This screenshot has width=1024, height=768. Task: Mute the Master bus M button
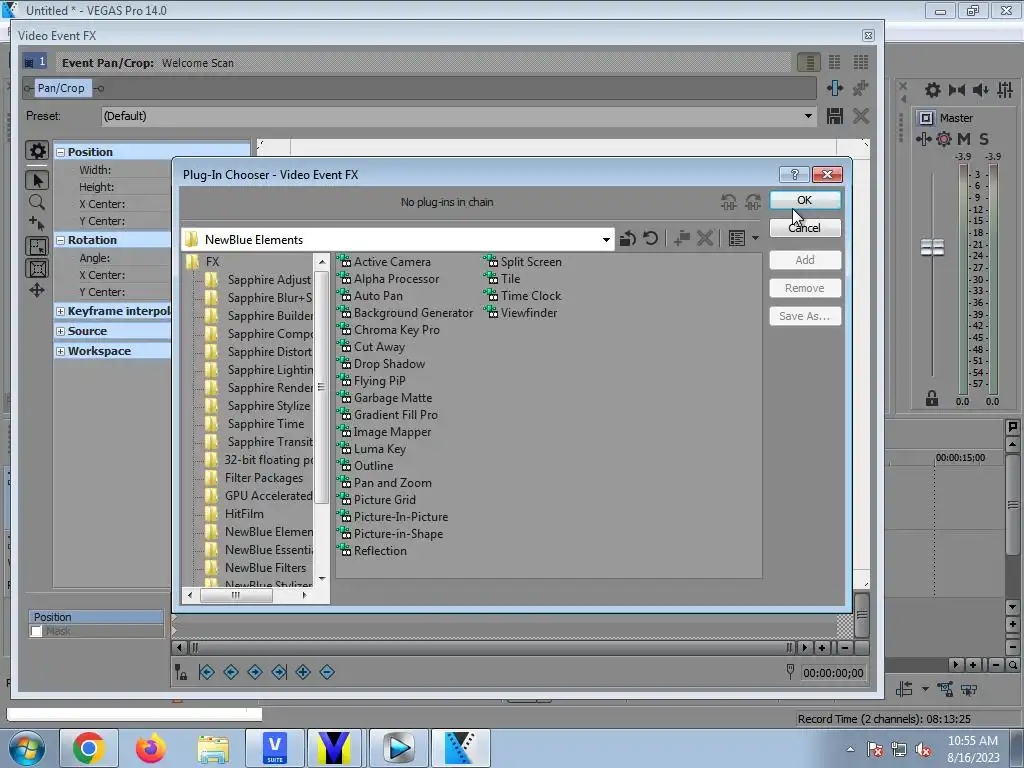pos(964,139)
